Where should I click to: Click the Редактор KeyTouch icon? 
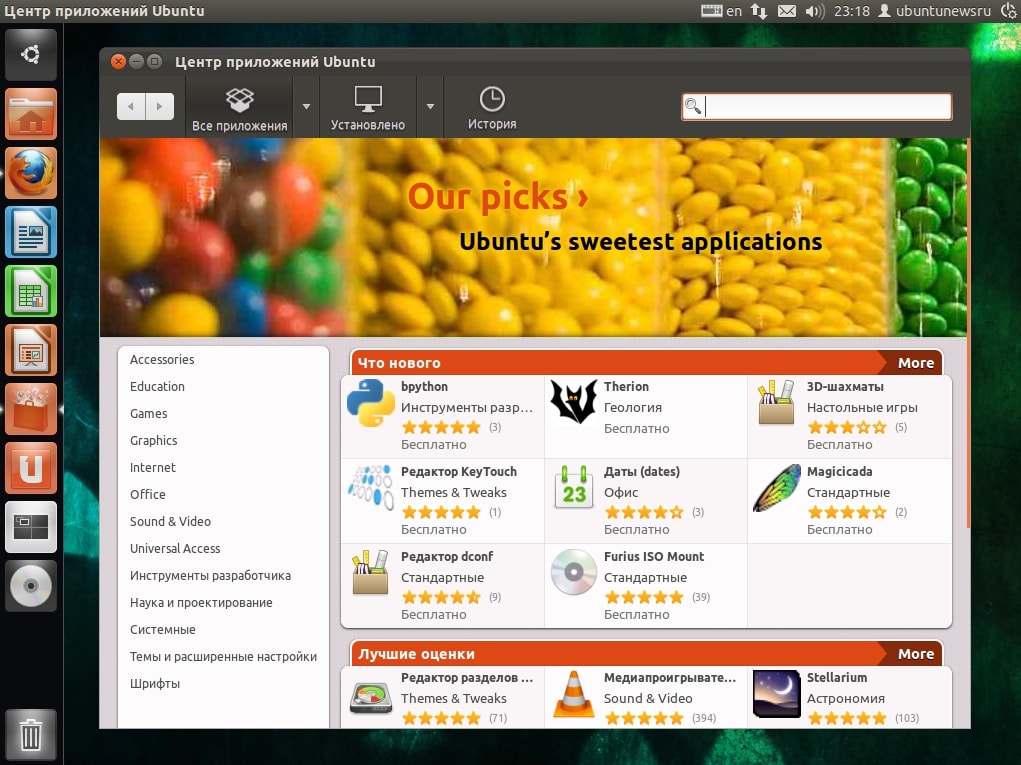(371, 487)
